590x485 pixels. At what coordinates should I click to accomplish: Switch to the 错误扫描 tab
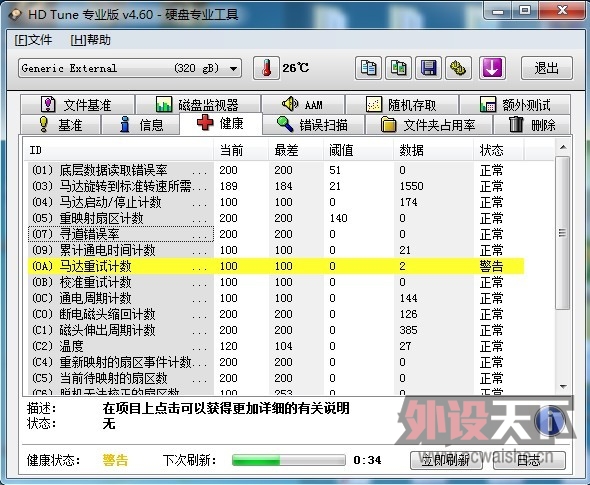coord(313,125)
